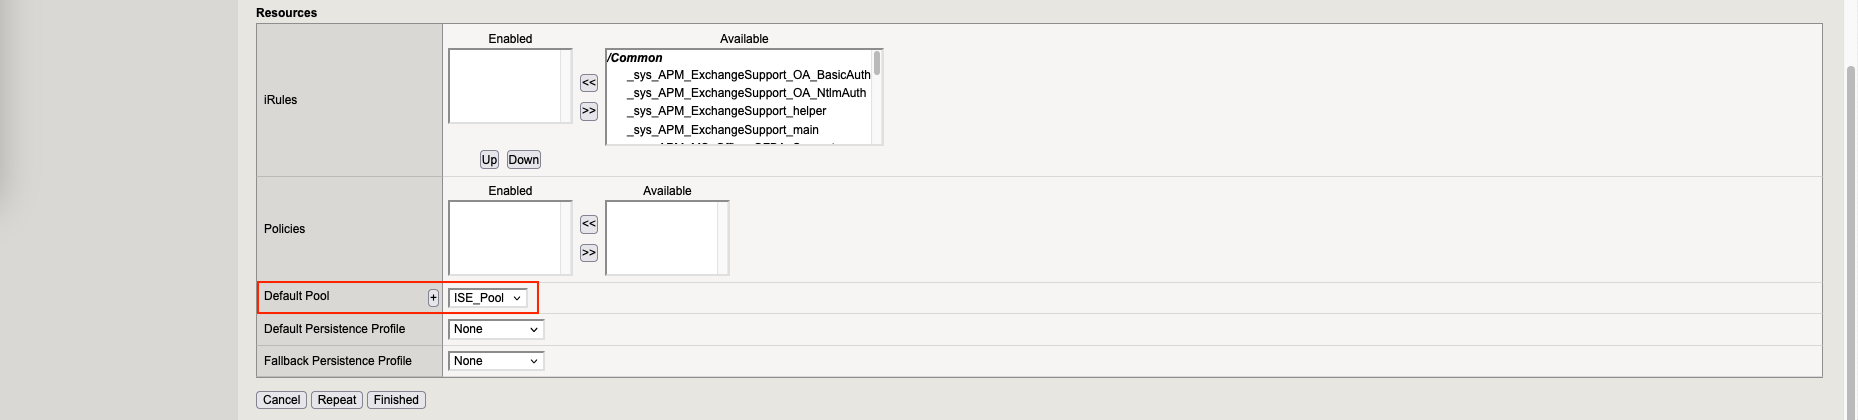
Task: Open the Default Pool ISE_Pool dropdown
Action: [x=488, y=298]
